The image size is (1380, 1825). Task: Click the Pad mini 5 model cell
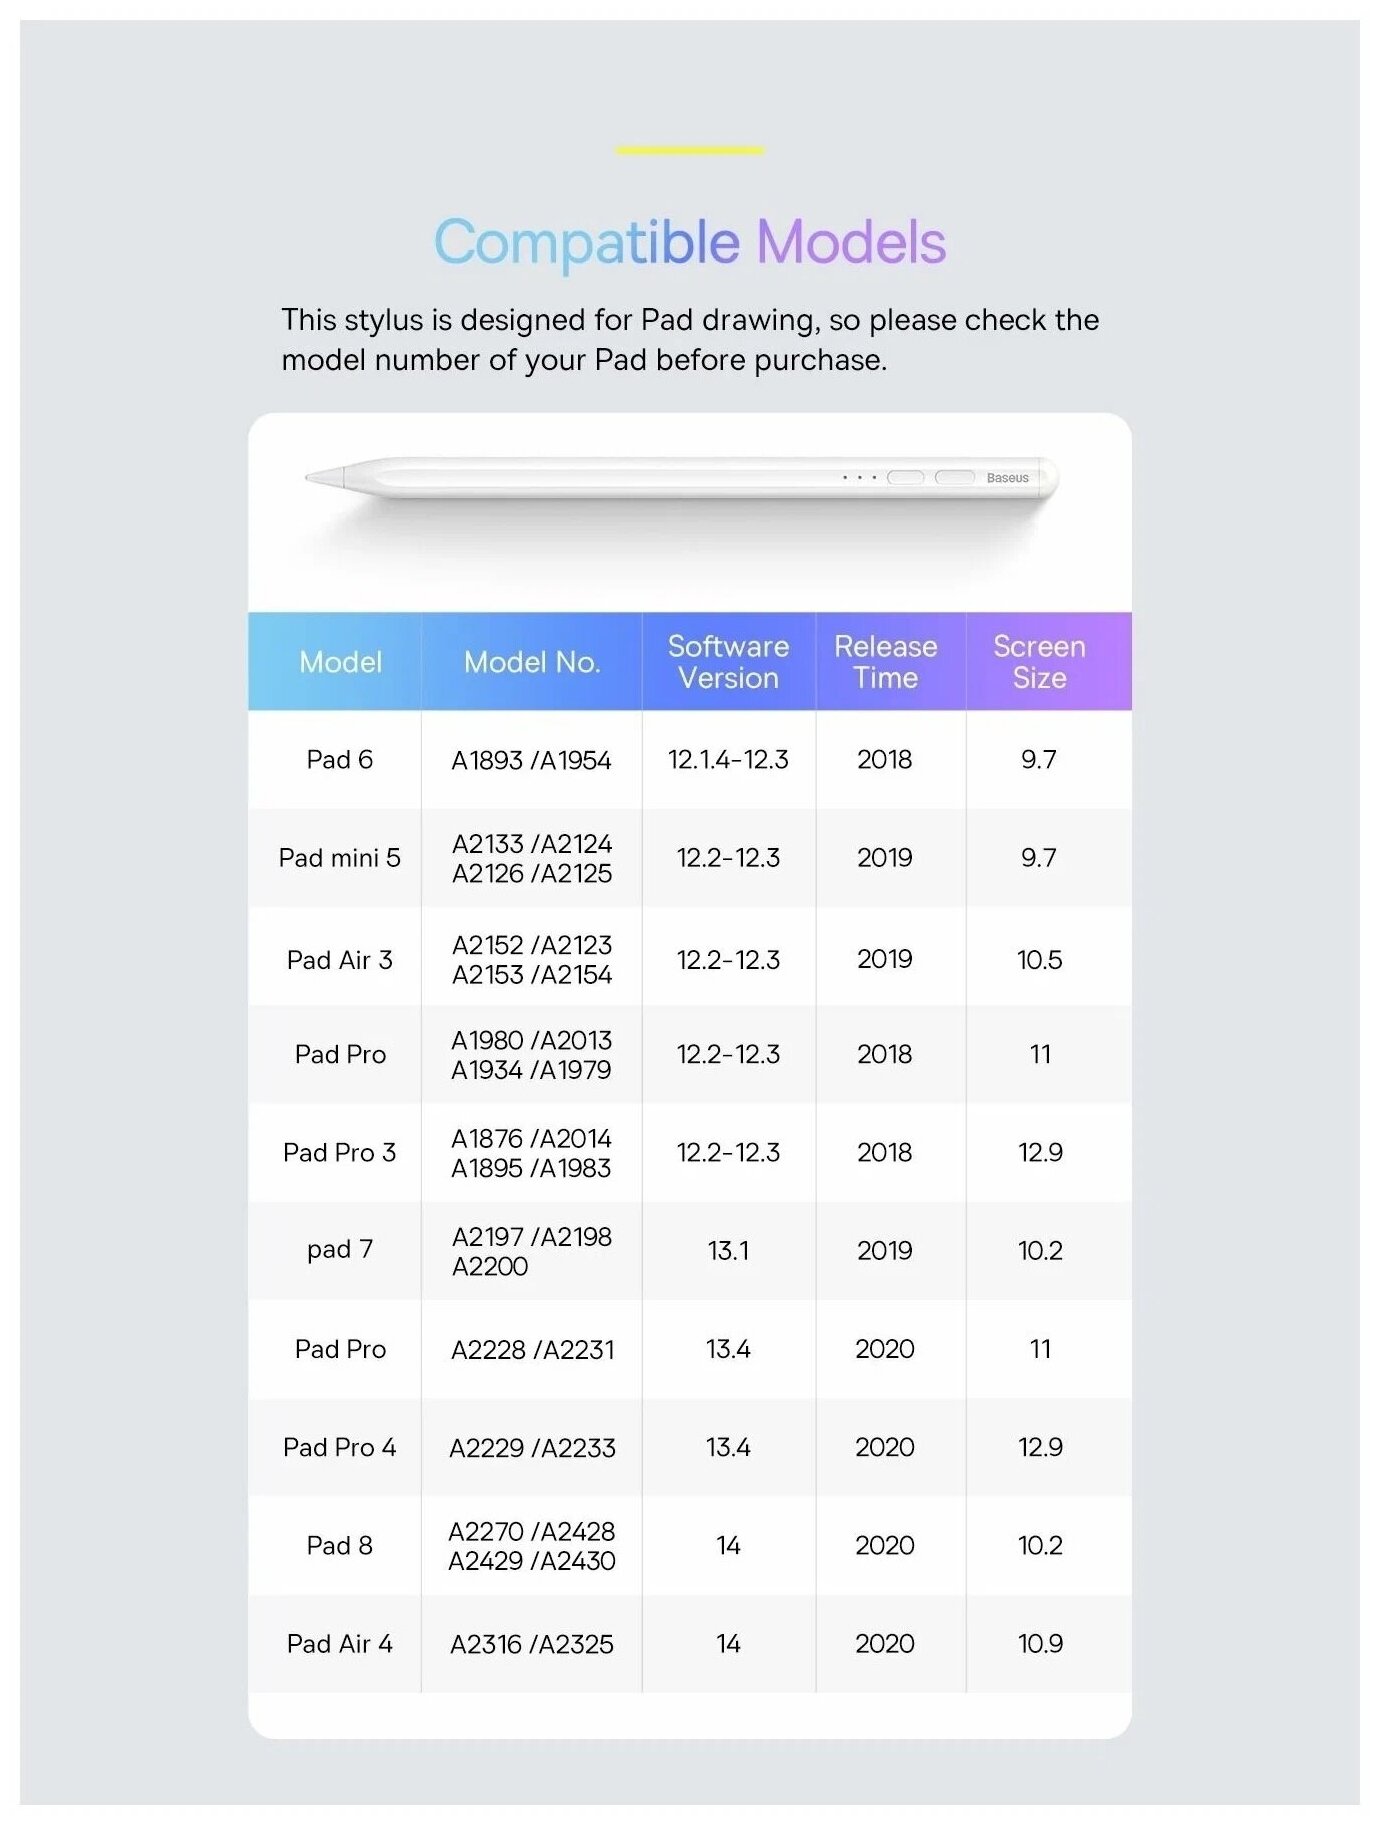(x=339, y=858)
